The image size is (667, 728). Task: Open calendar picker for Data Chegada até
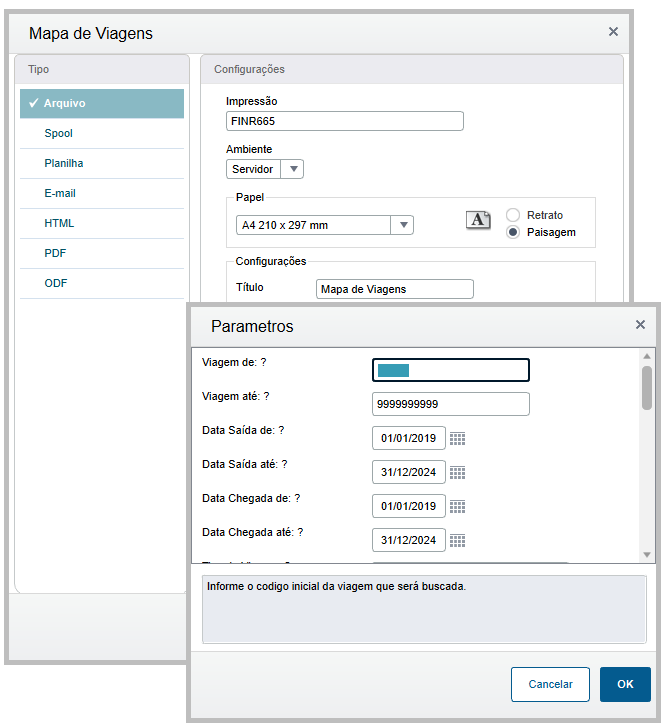[457, 540]
